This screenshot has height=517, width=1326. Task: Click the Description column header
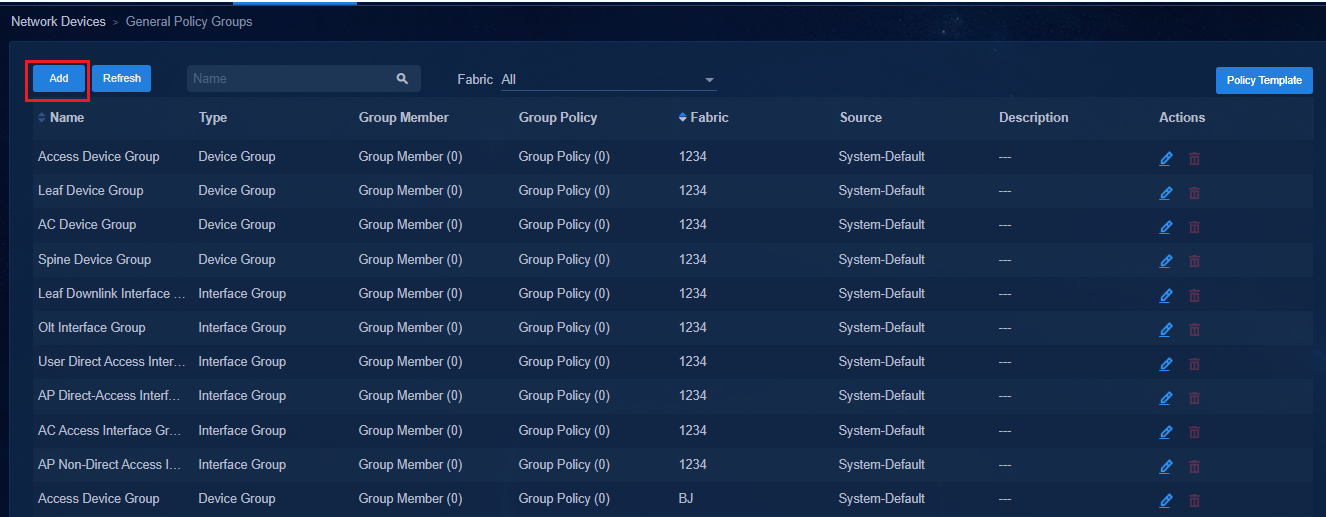[1034, 117]
